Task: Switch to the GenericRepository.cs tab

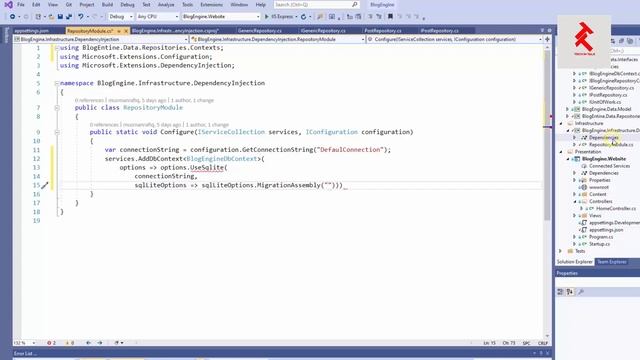Action: click(x=260, y=31)
